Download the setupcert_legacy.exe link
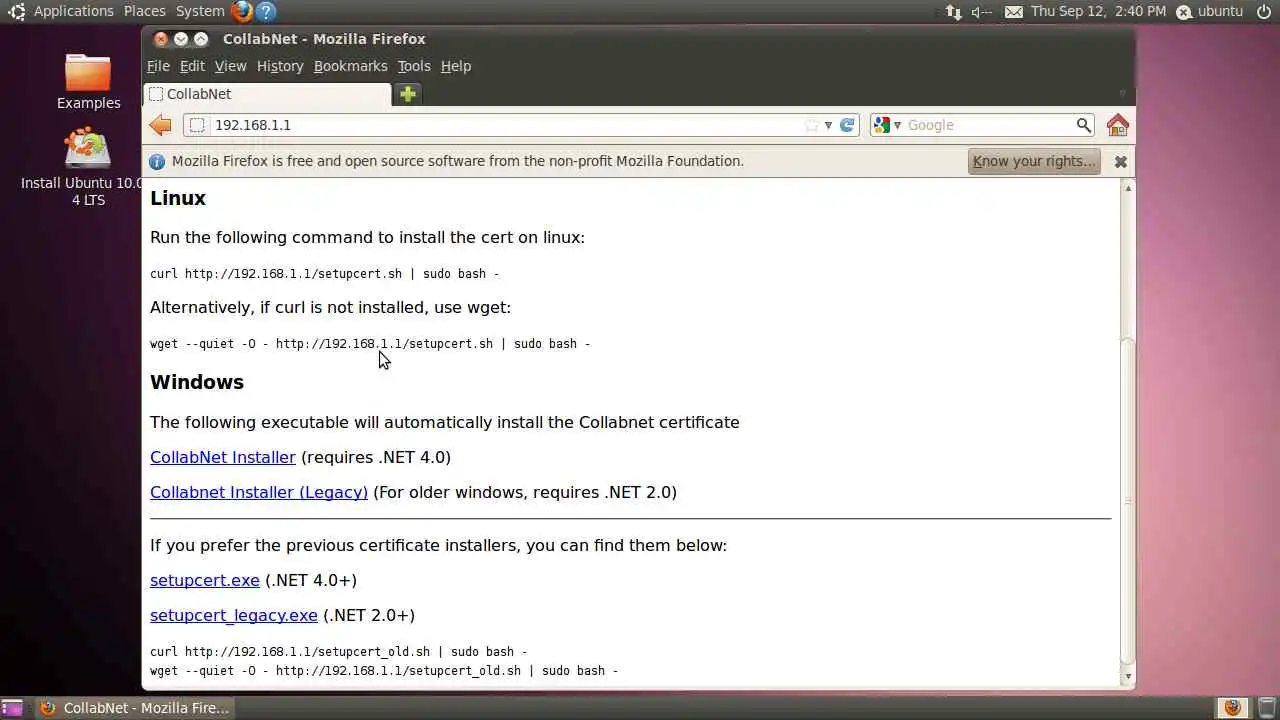This screenshot has width=1280, height=720. (234, 615)
